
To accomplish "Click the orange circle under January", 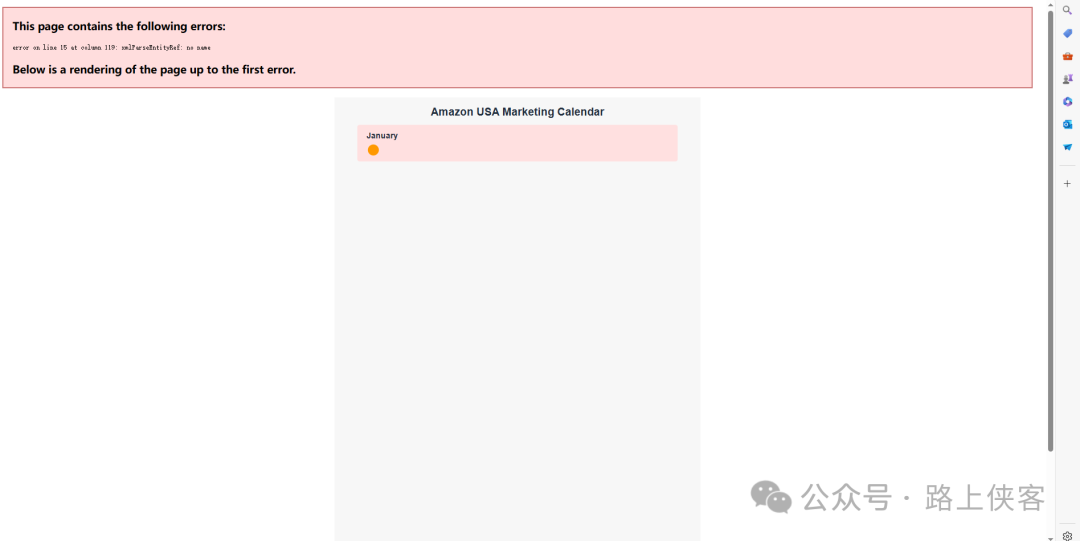I will 373,150.
